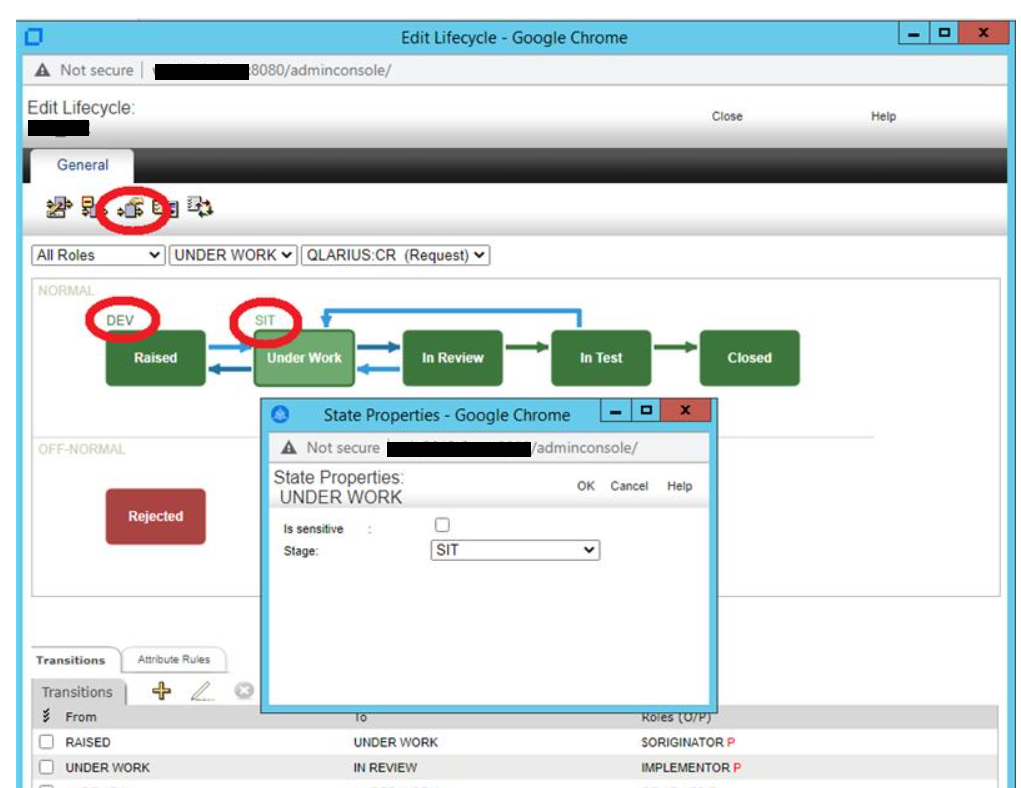Click UNDER WORK in the From column
Image resolution: width=1021 pixels, height=788 pixels.
click(x=107, y=767)
